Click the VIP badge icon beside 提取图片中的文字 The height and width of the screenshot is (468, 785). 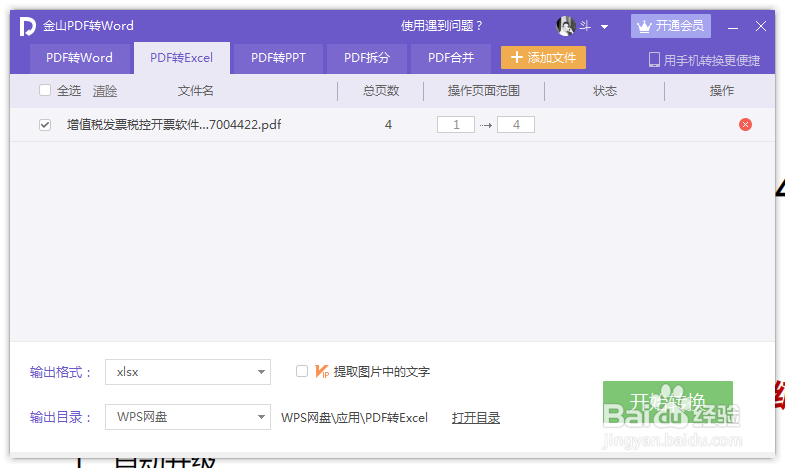pyautogui.click(x=321, y=371)
